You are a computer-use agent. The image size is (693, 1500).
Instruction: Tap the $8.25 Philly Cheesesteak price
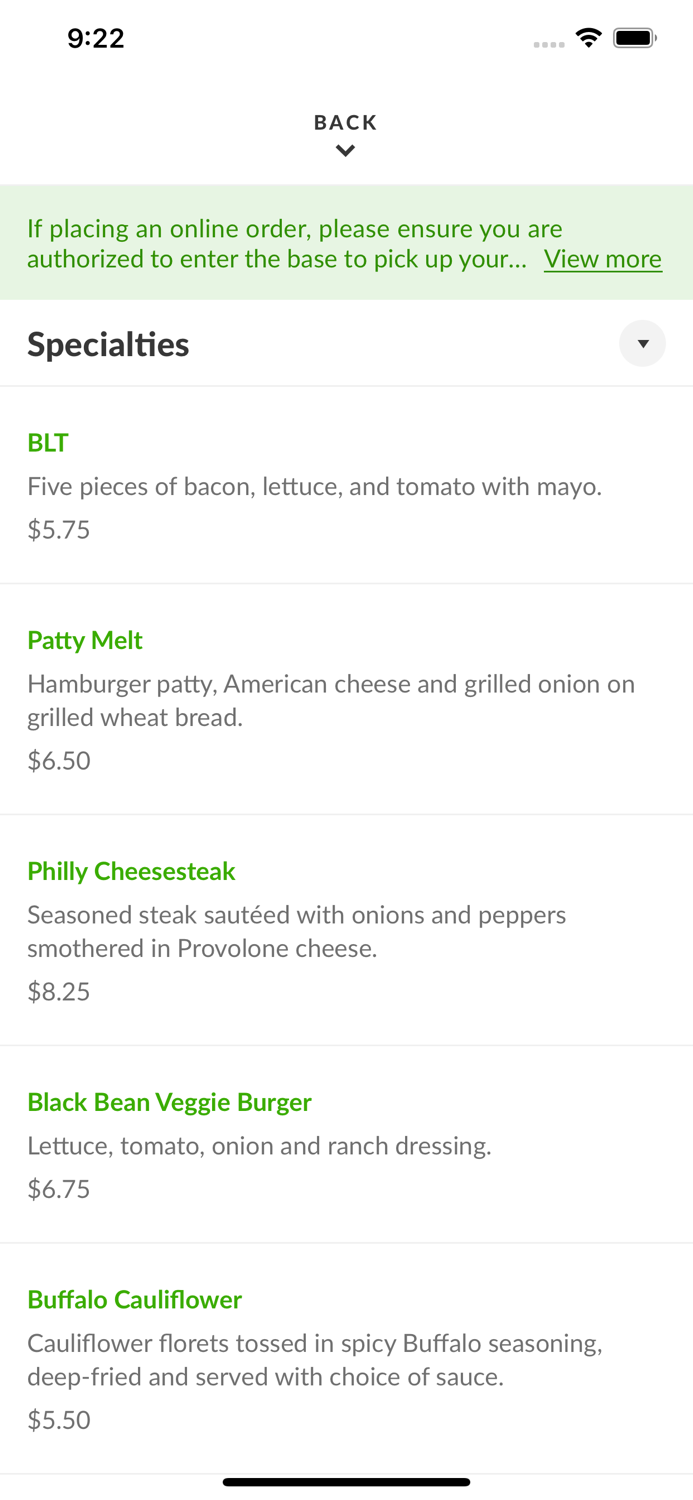tap(58, 991)
